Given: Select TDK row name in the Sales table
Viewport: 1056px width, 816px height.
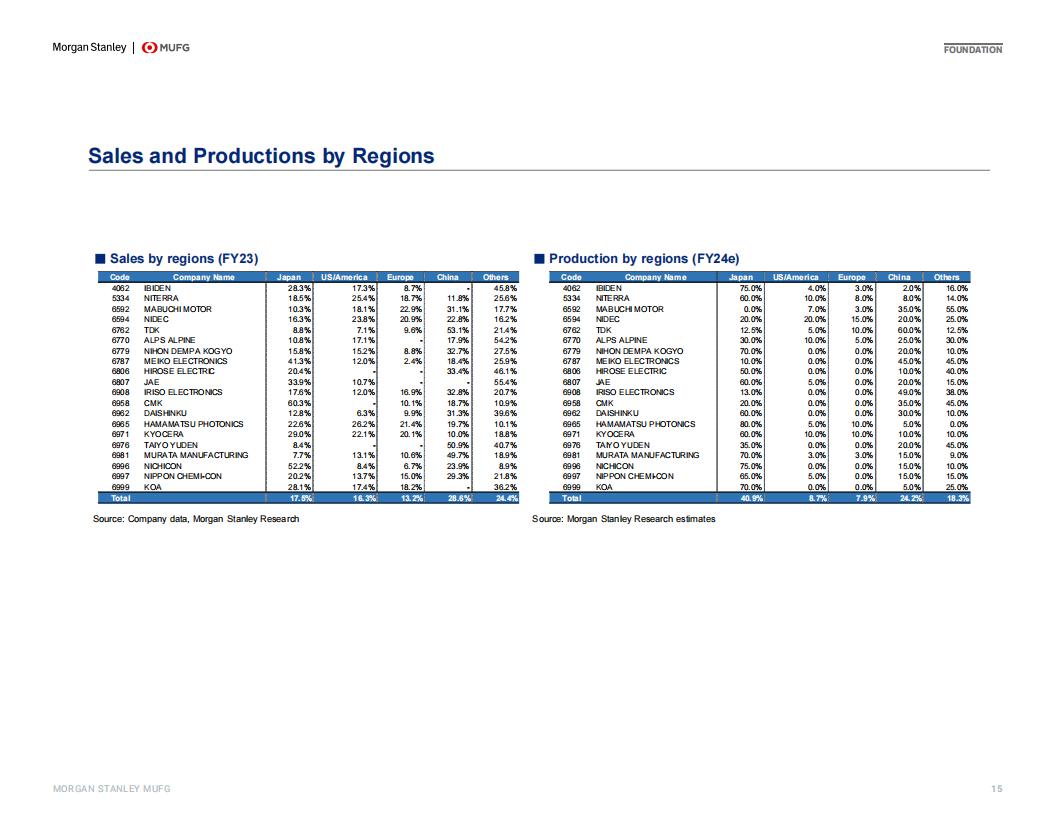Looking at the screenshot, I should point(152,331).
